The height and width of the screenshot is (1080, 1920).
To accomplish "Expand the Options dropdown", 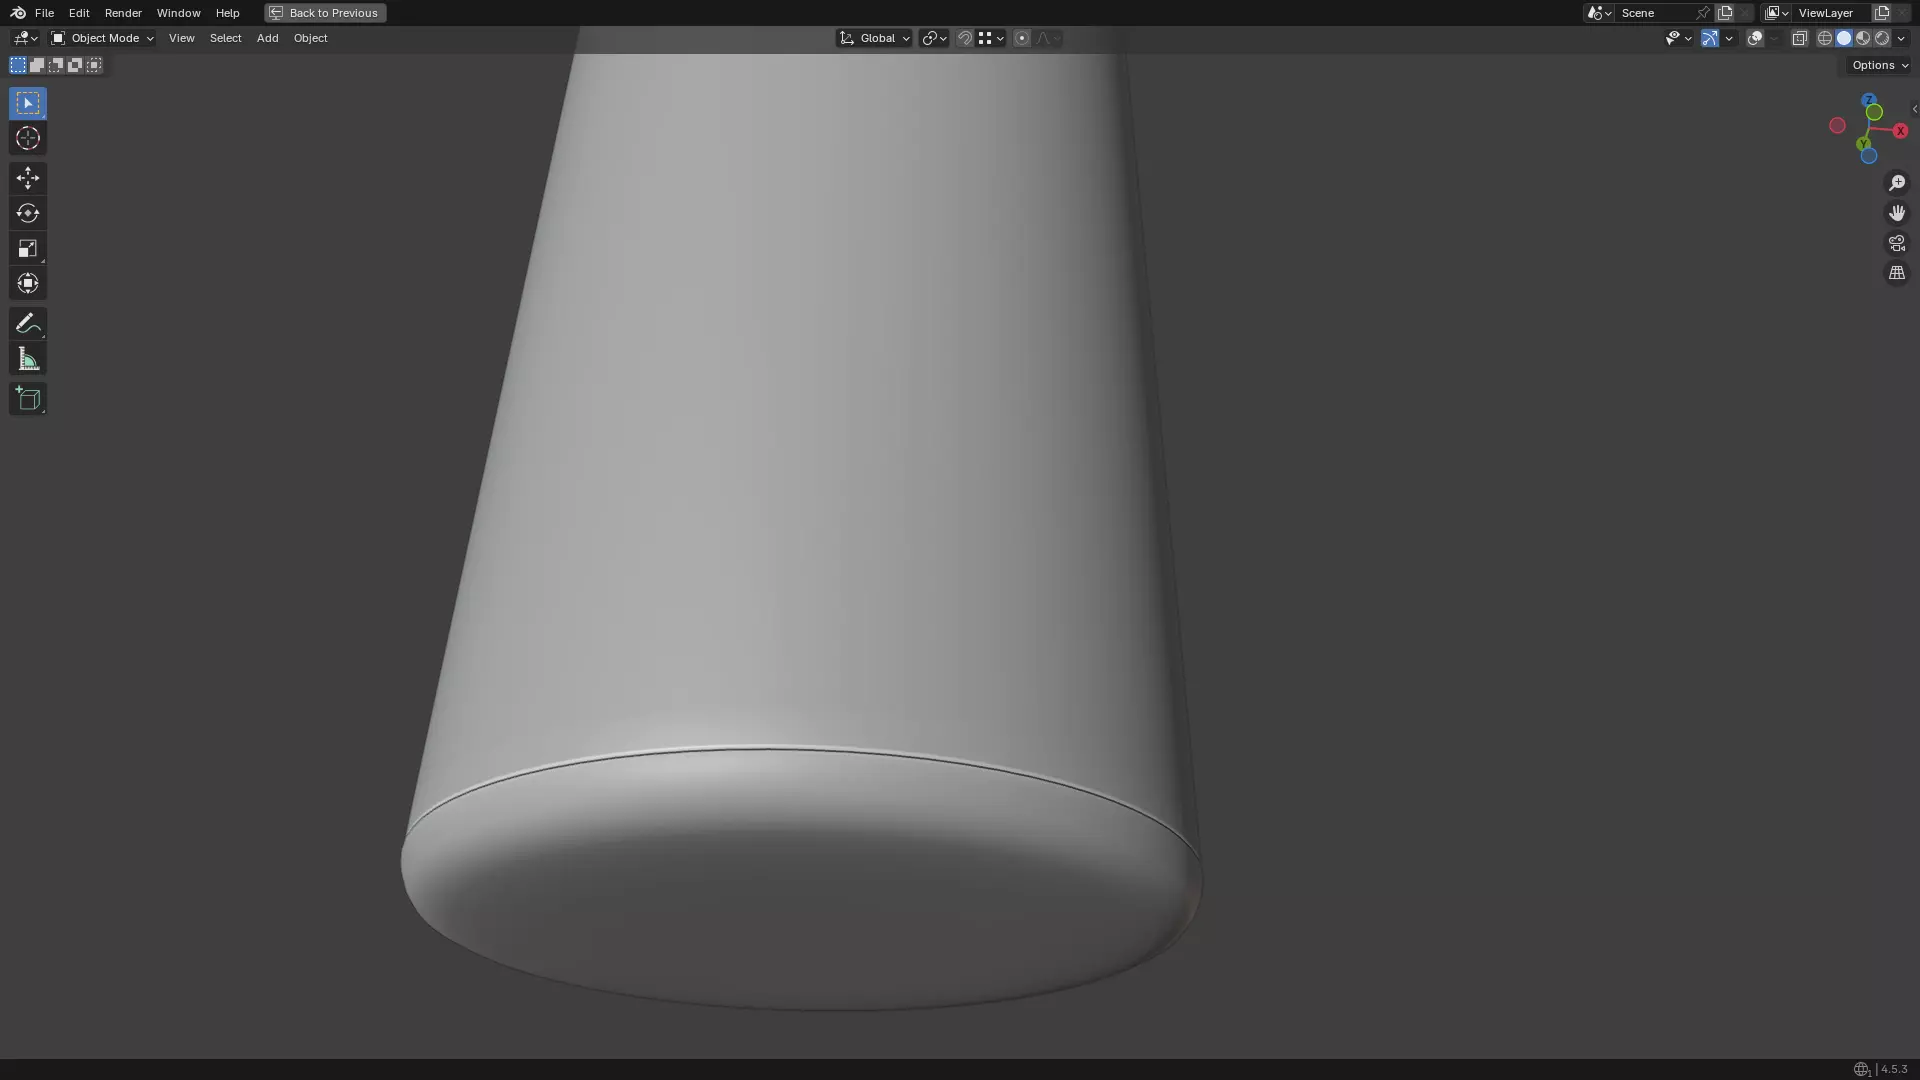I will click(x=1879, y=65).
